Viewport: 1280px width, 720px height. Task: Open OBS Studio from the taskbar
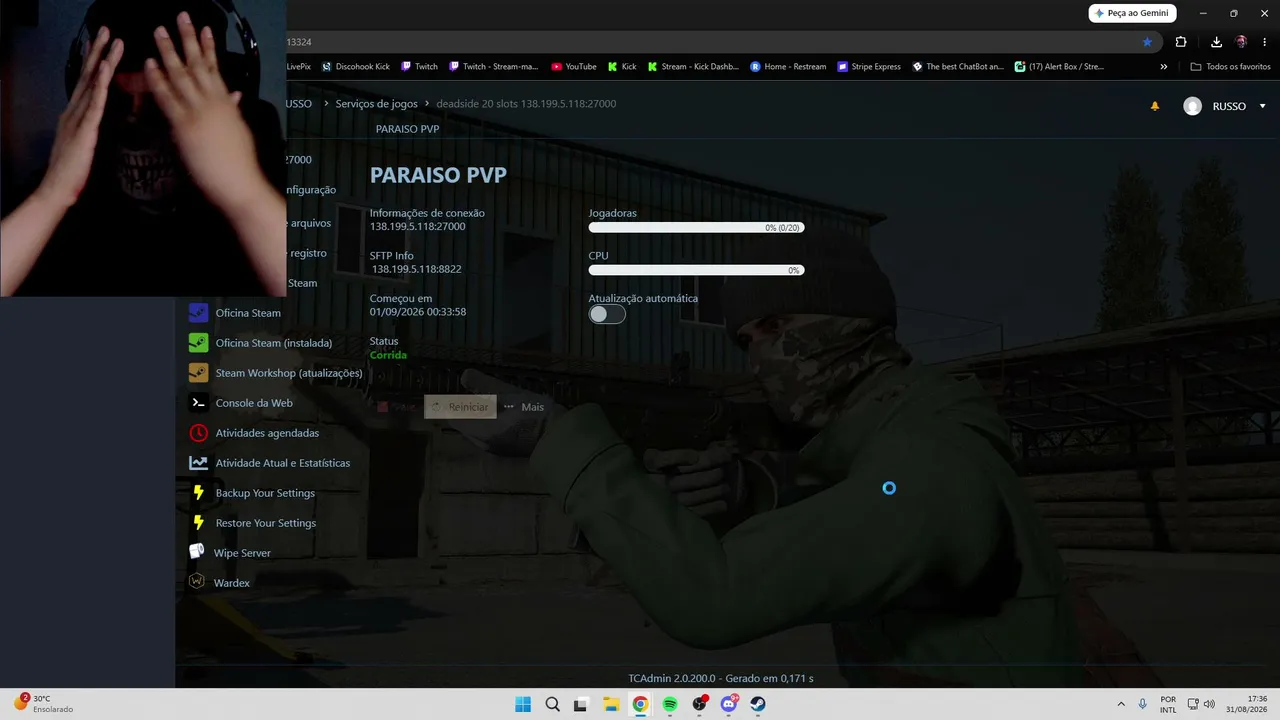pyautogui.click(x=700, y=704)
